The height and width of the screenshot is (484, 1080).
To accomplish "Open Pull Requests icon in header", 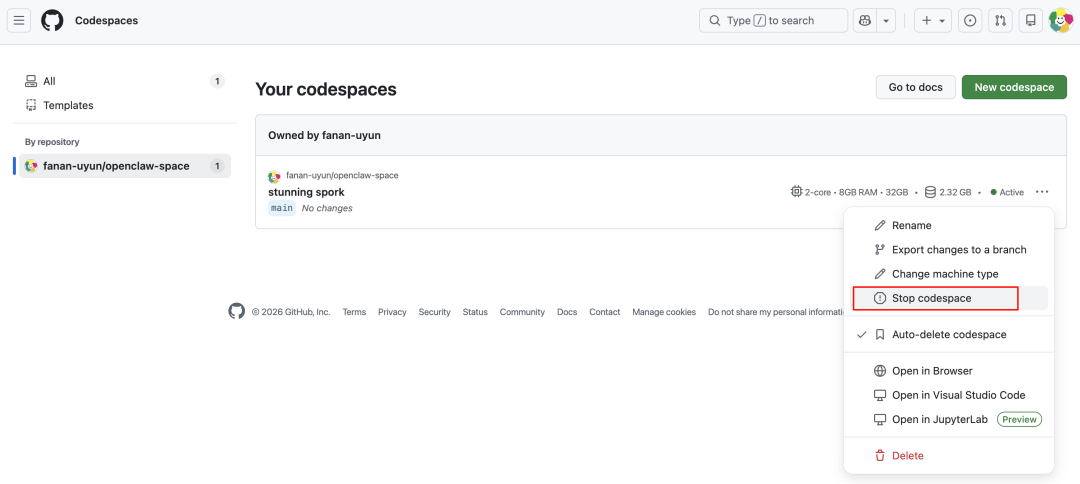I will tap(1000, 20).
